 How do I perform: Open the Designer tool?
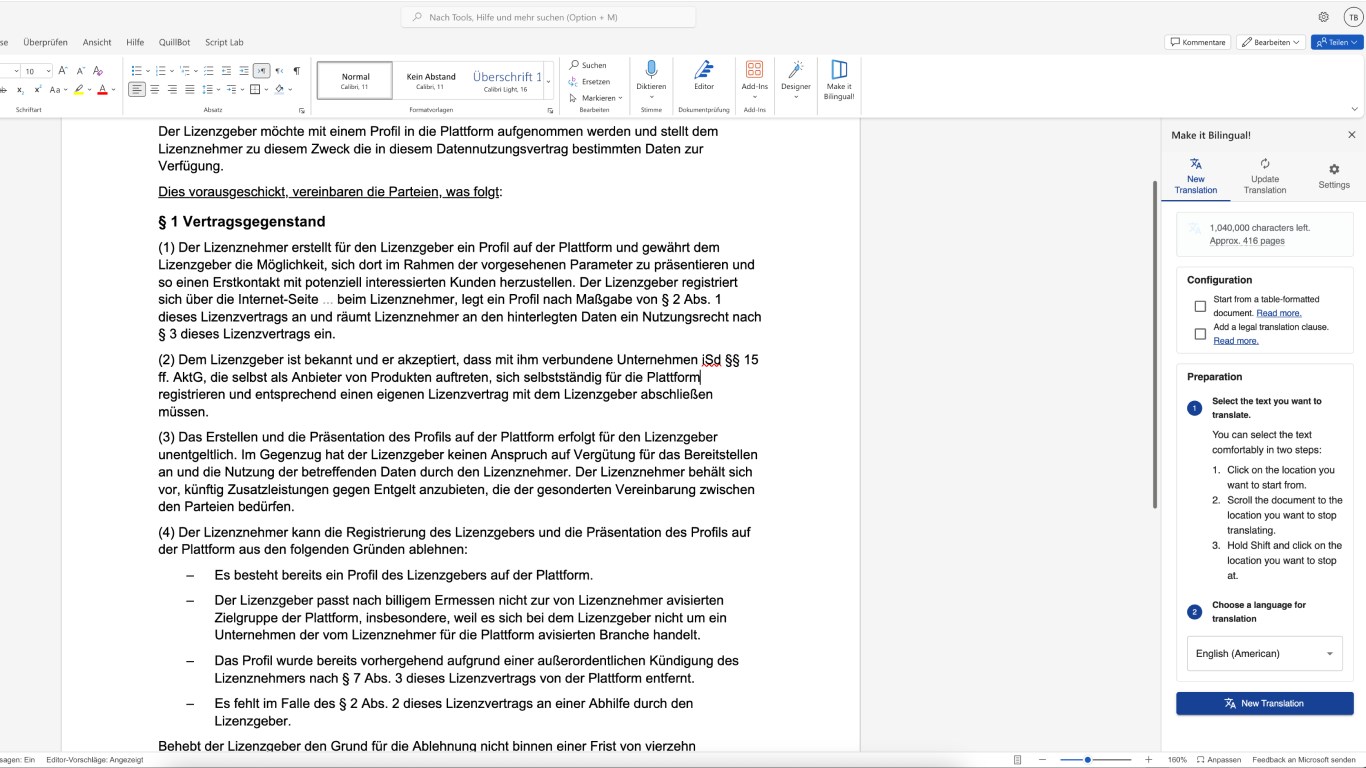796,77
